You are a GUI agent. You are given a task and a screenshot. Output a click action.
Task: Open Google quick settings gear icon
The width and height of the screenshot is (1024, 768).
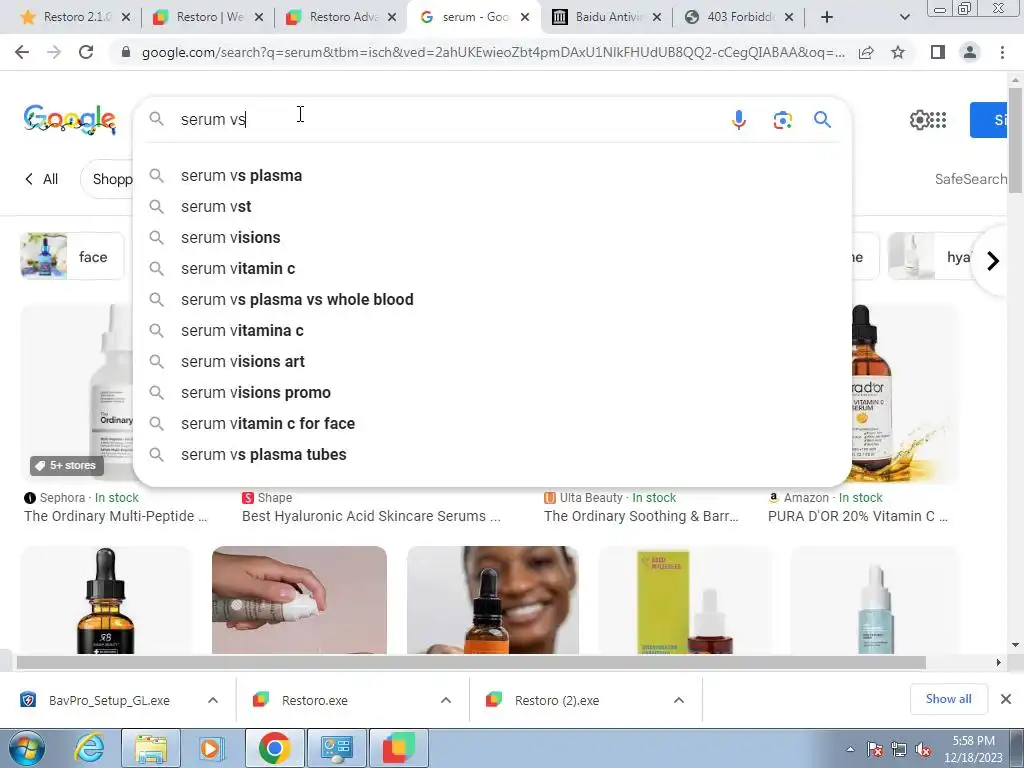pos(919,120)
